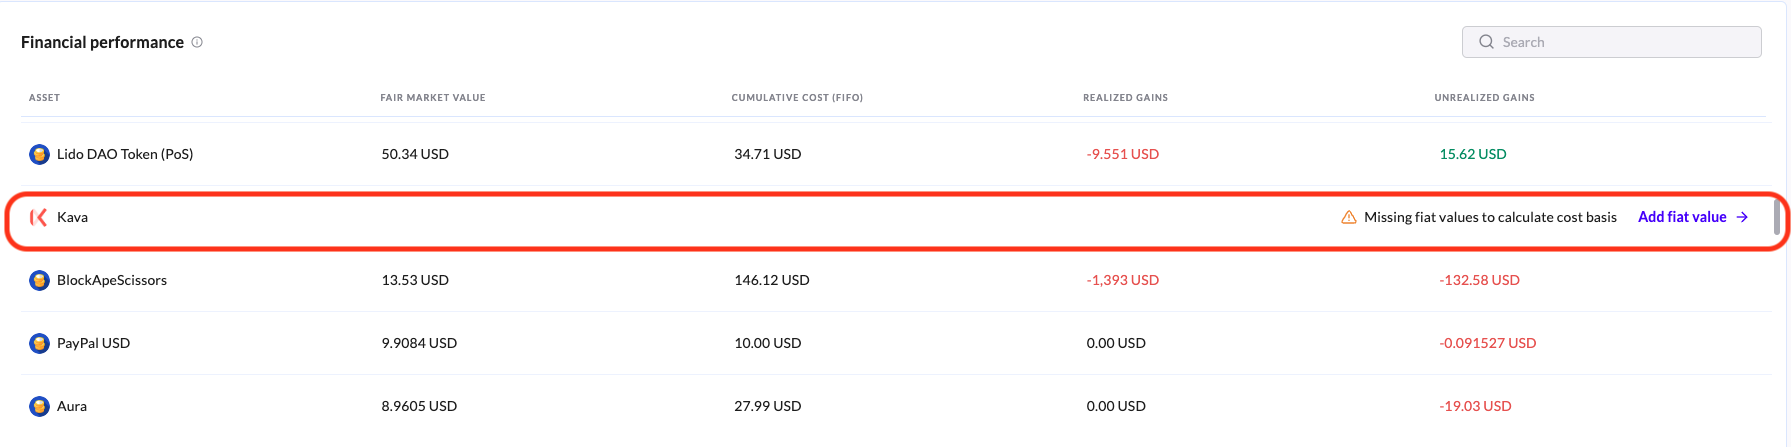Screen dimensions: 1791x447
Task: Click the Realized Gains column header
Action: click(x=1125, y=98)
